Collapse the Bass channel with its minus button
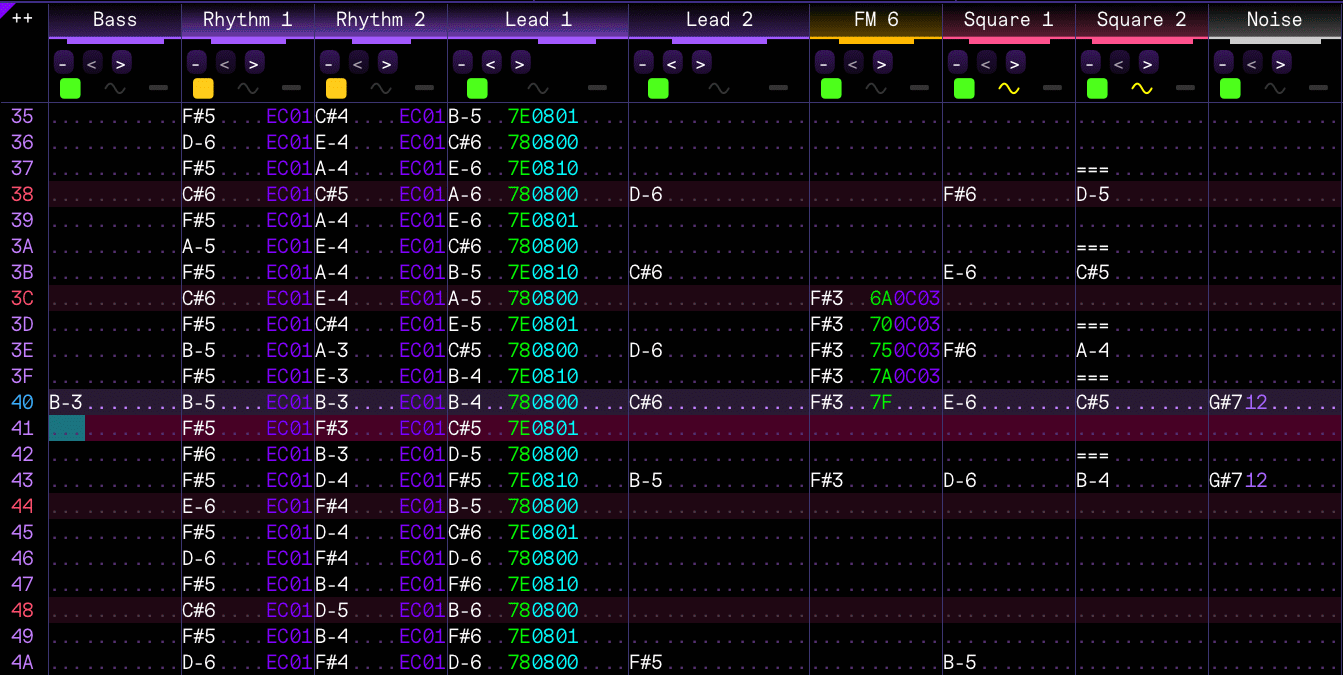This screenshot has height=675, width=1343. [x=63, y=62]
